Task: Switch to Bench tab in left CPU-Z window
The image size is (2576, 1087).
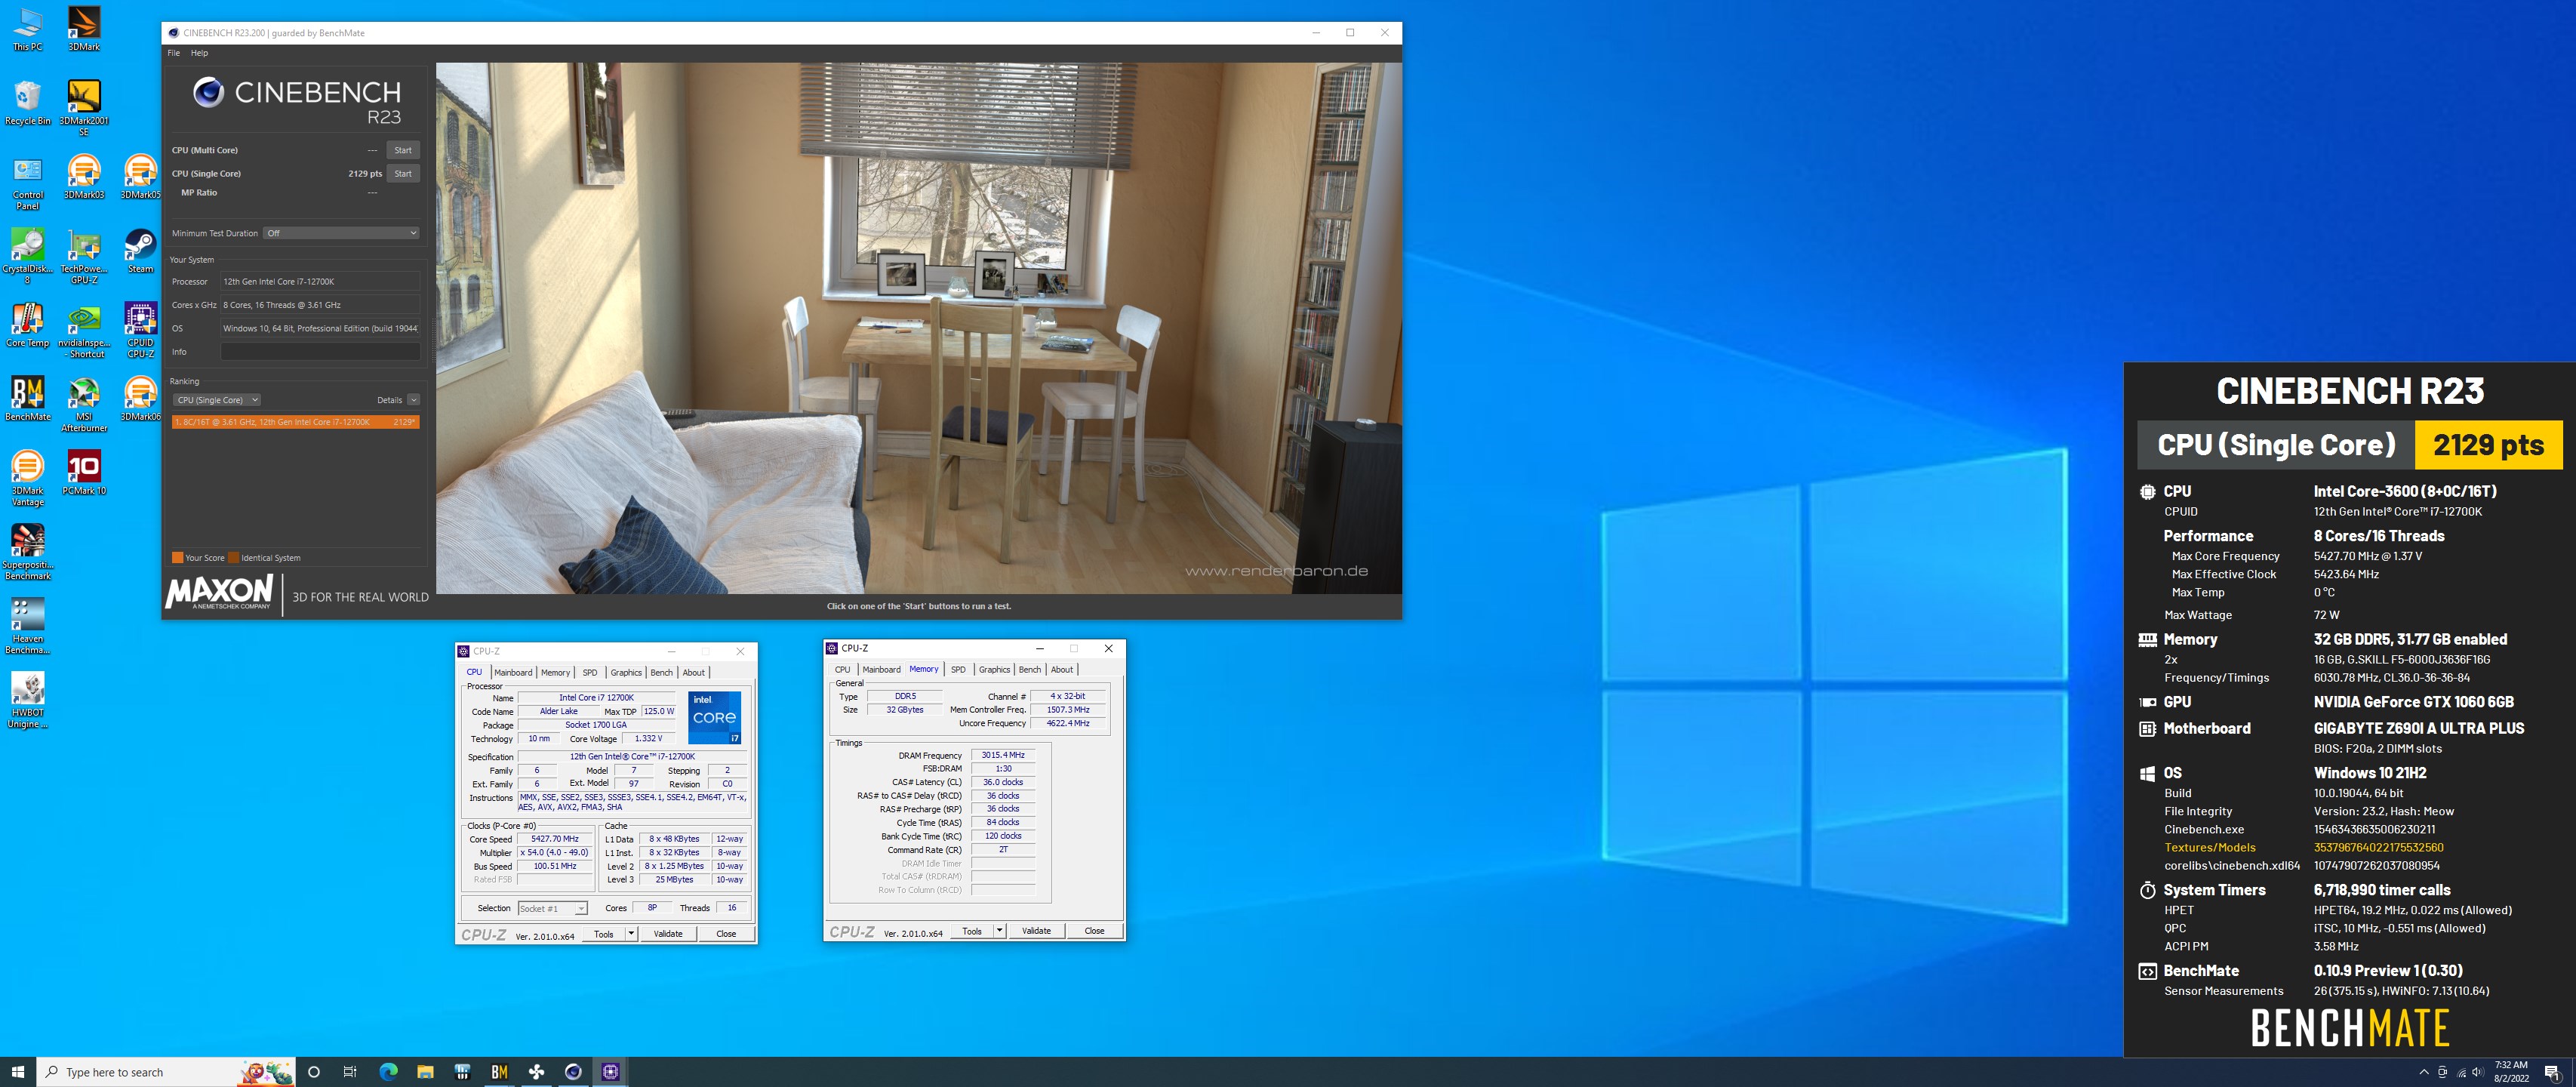Action: click(662, 673)
